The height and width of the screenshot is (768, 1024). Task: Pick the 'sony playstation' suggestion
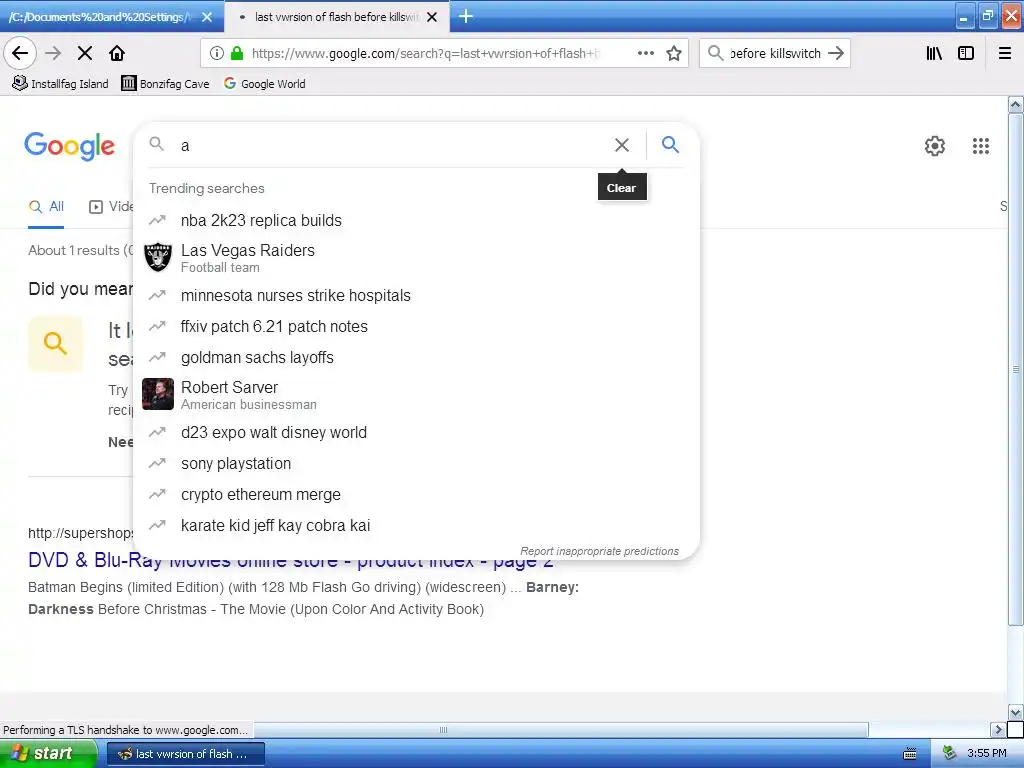pyautogui.click(x=416, y=464)
